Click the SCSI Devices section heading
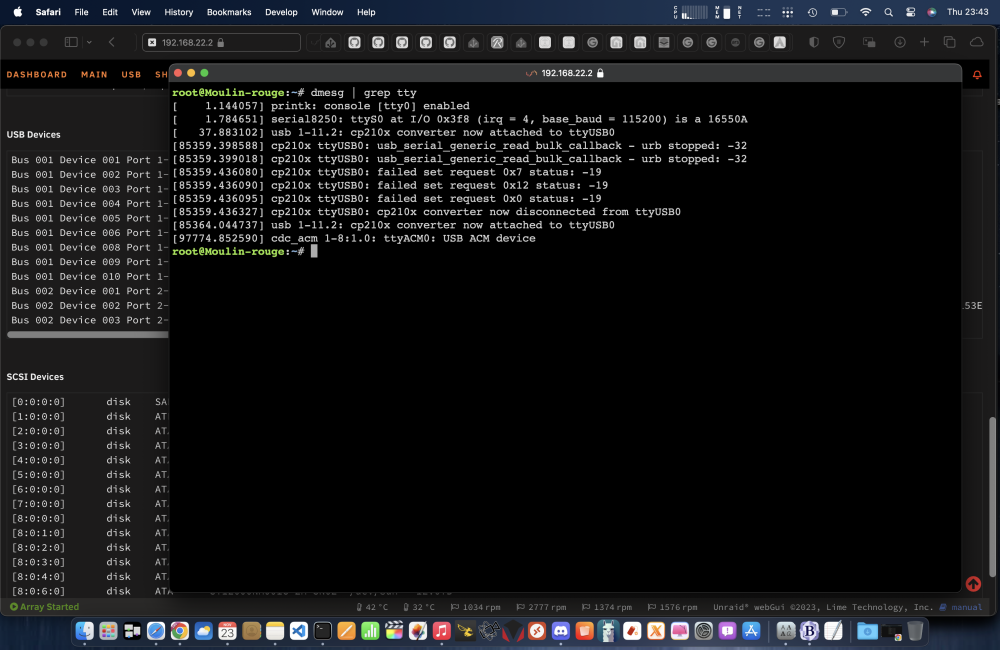Screen dimensions: 1000x650 coord(35,377)
